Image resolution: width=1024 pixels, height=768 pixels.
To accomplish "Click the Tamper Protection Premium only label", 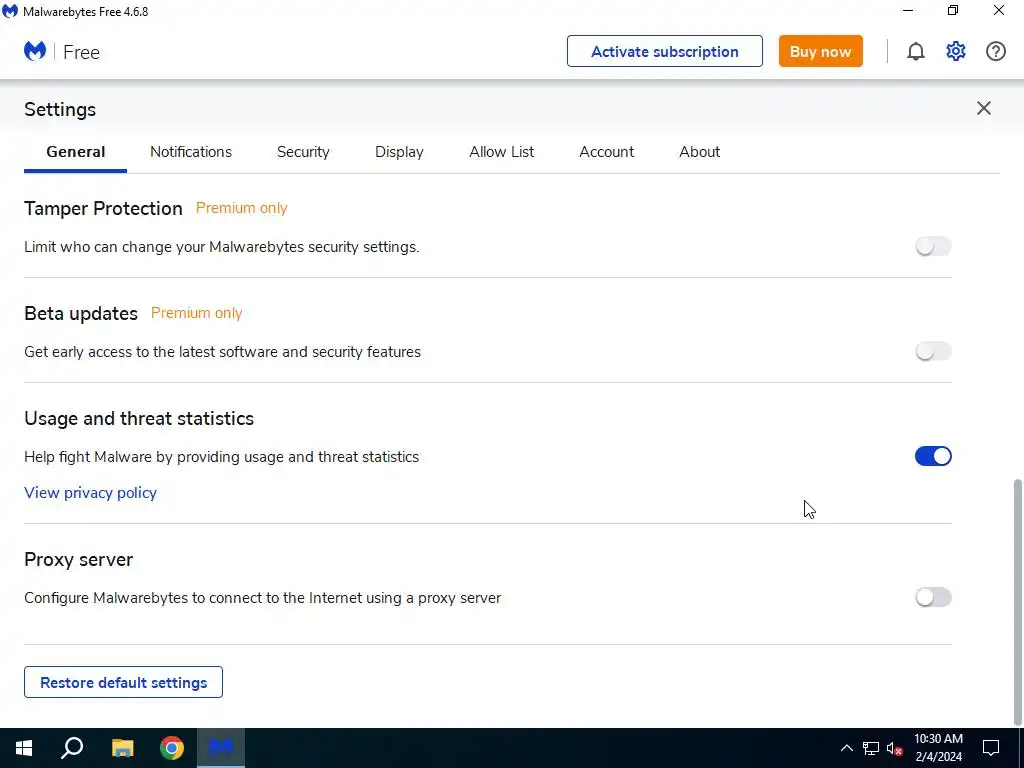I will (242, 208).
